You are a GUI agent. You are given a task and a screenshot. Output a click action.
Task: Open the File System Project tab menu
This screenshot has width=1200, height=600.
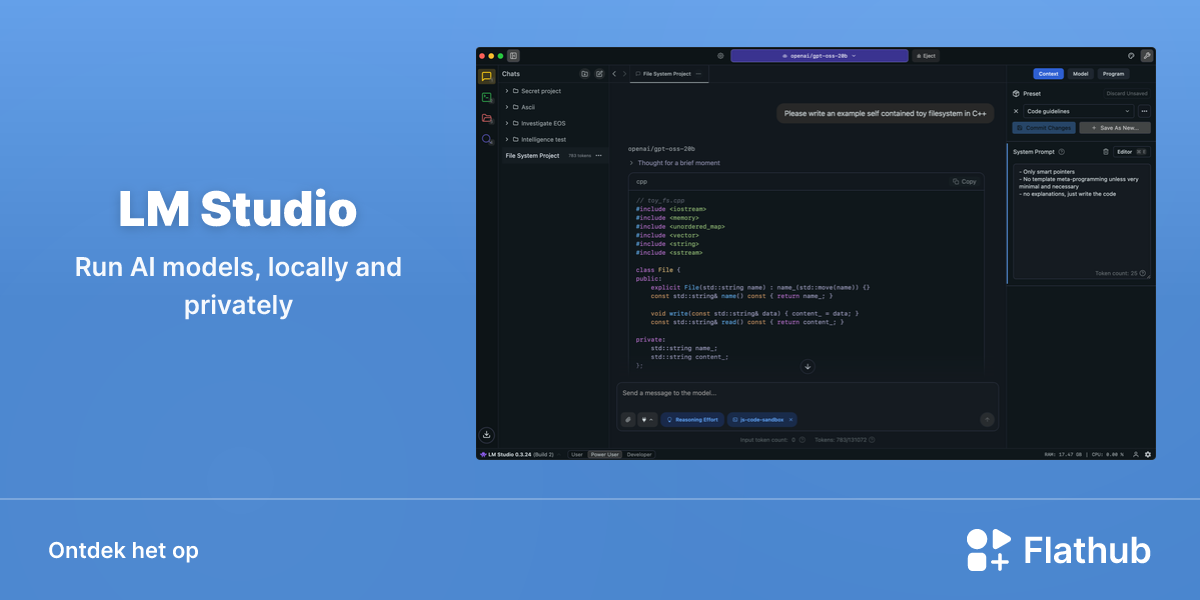(699, 74)
